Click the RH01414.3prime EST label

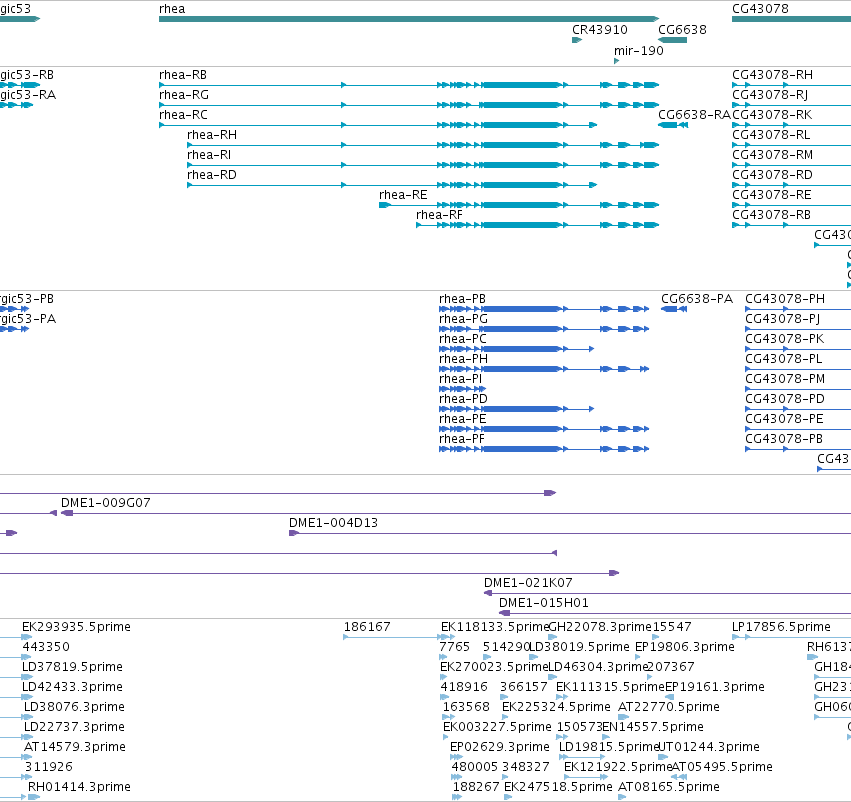pos(79,788)
